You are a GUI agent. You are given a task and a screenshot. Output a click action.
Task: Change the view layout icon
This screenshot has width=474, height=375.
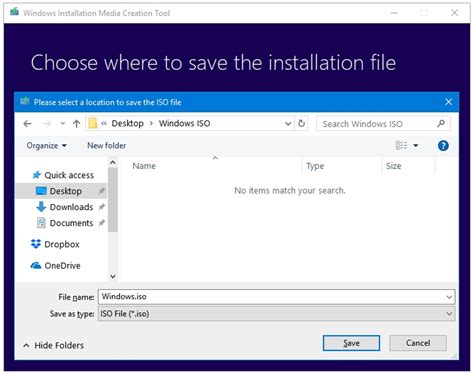tap(401, 145)
